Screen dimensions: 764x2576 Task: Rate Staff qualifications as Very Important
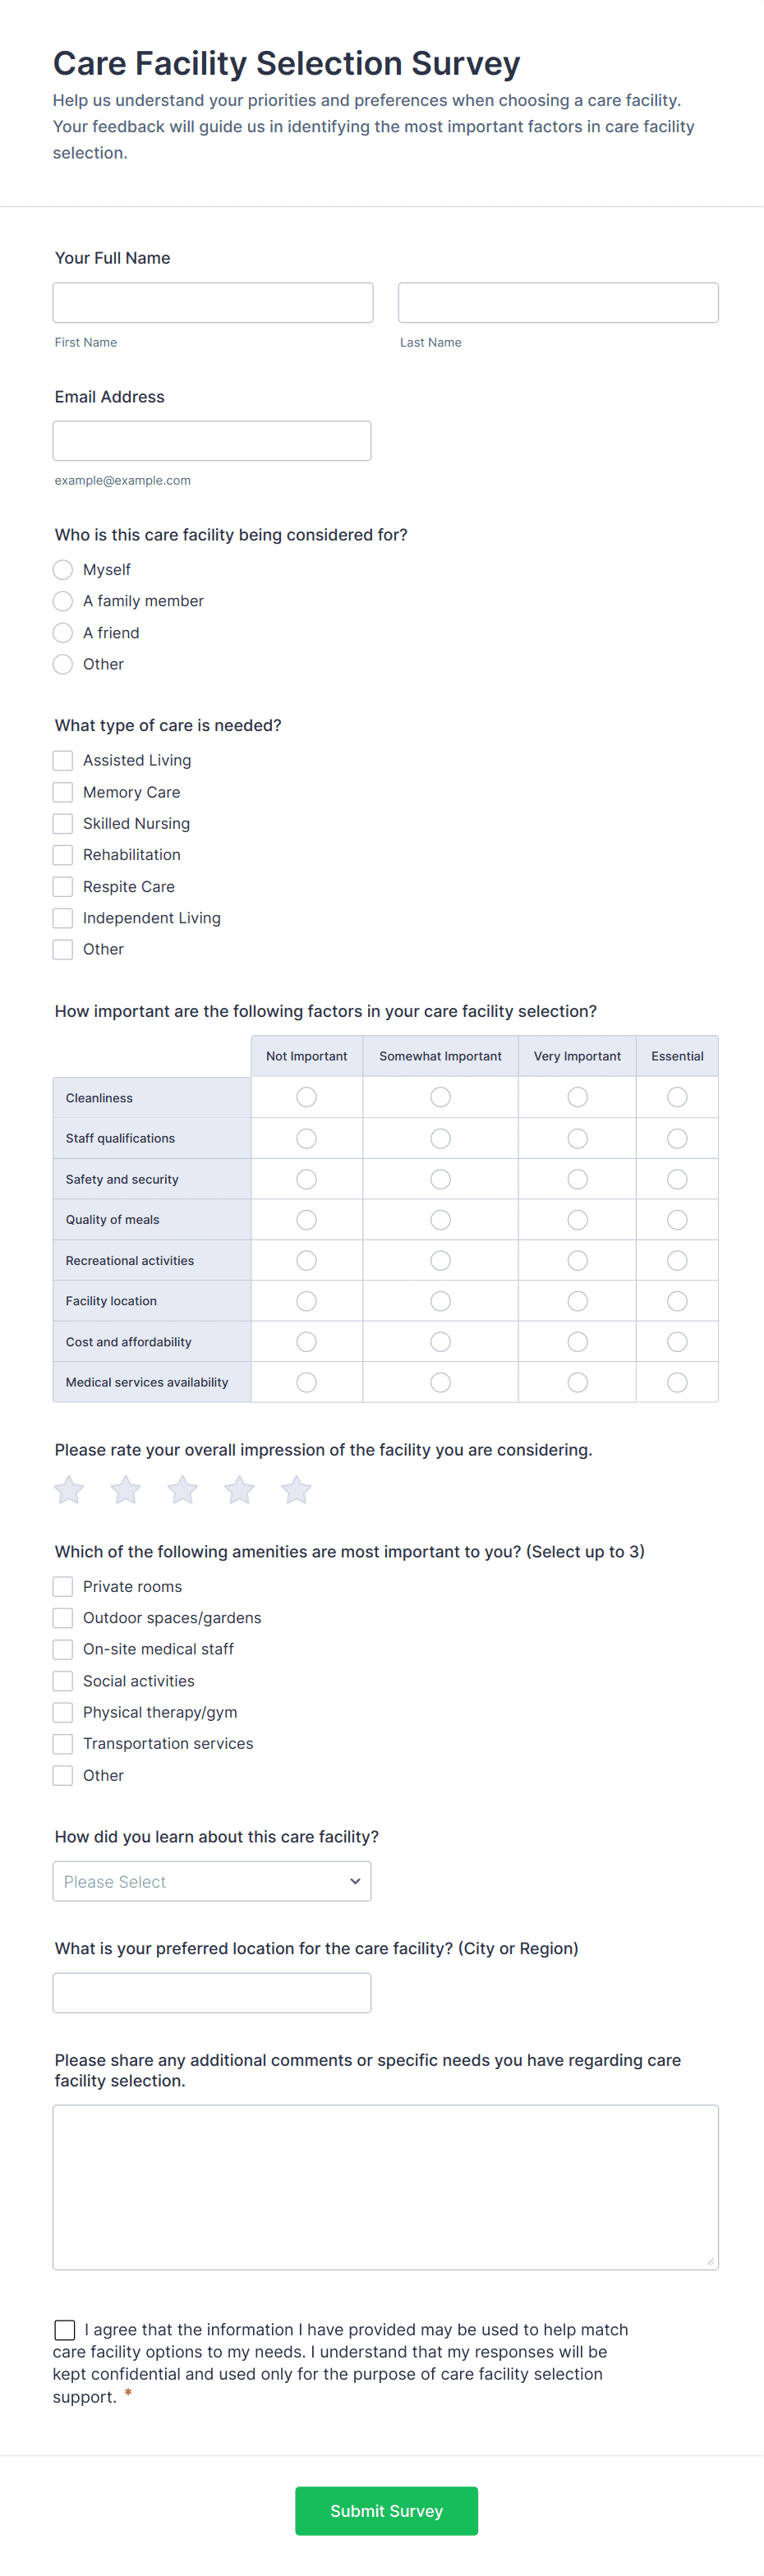click(577, 1138)
